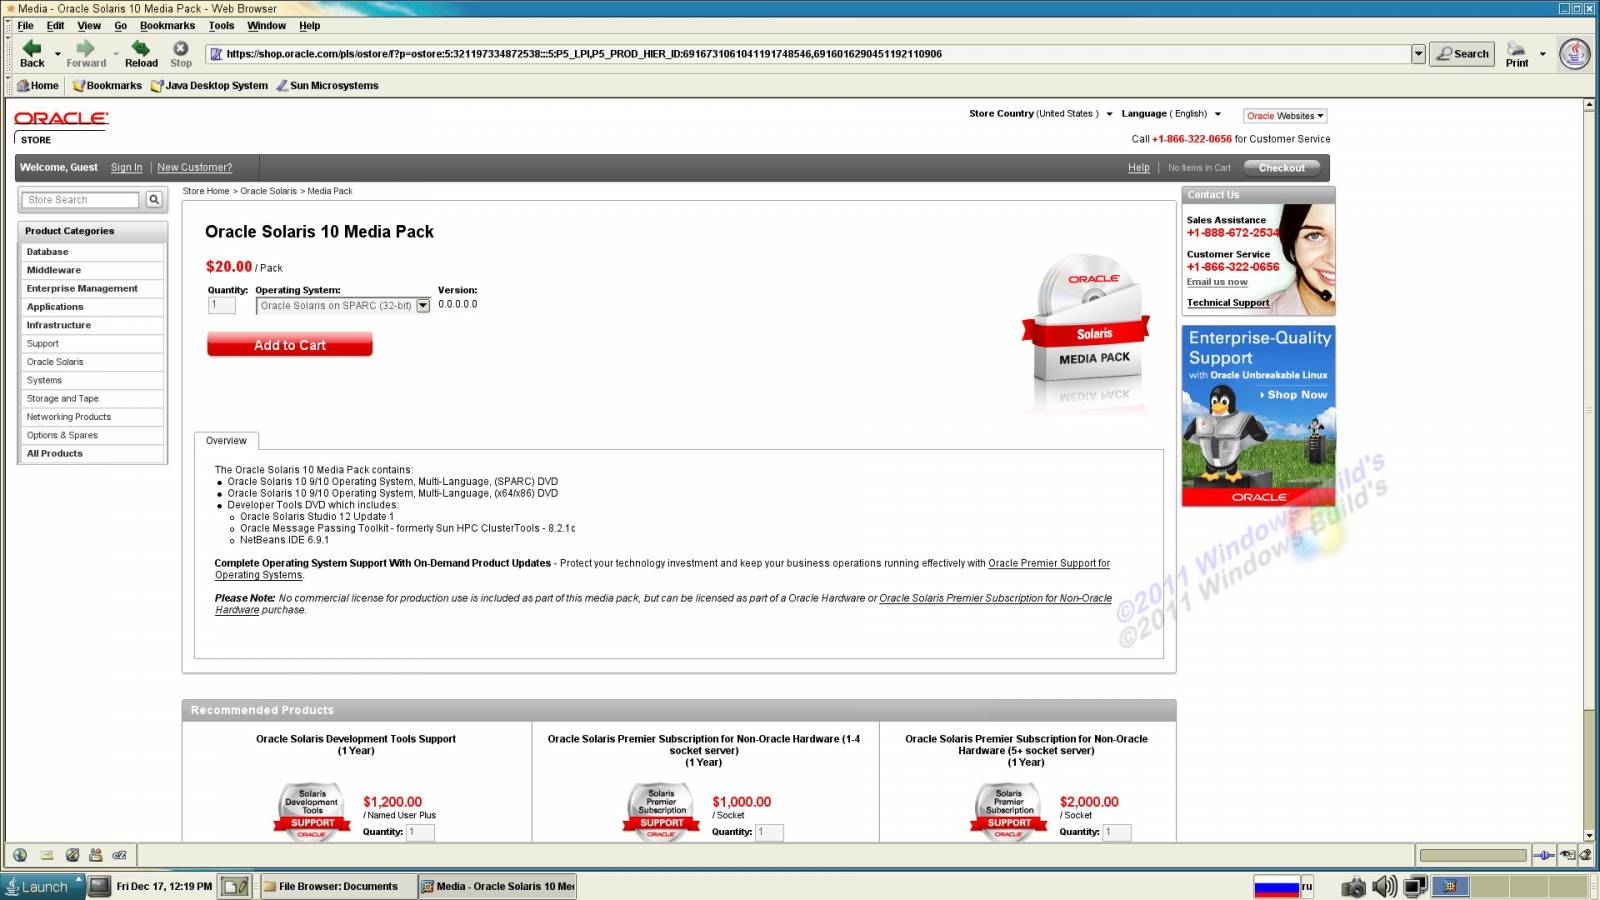The image size is (1600, 900).
Task: Open the Window menu
Action: pos(266,26)
